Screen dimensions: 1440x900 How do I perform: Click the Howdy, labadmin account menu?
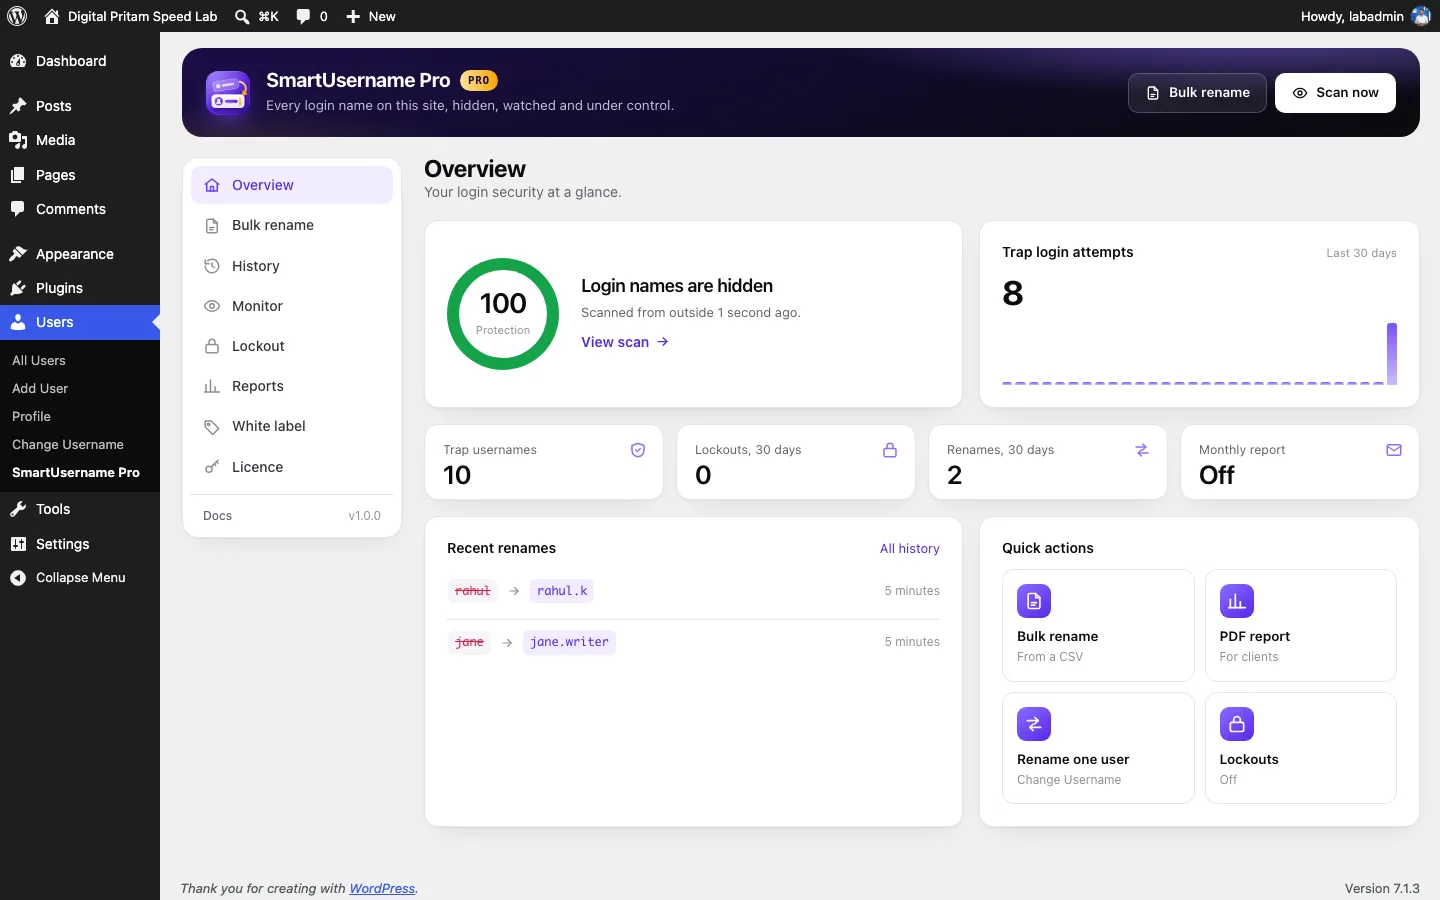coord(1365,16)
